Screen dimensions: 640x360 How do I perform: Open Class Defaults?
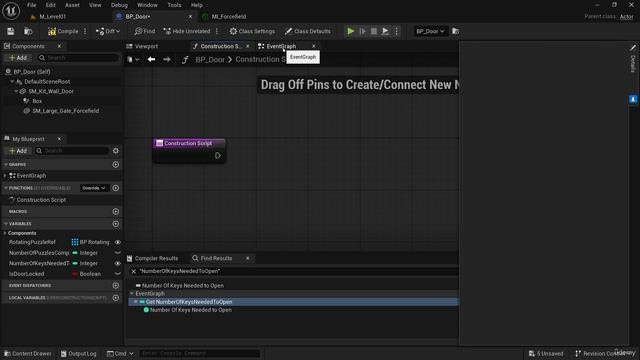point(308,31)
